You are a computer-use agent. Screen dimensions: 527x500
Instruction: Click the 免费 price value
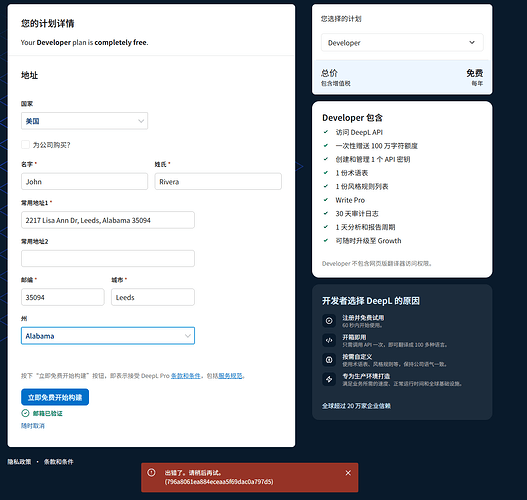point(475,73)
